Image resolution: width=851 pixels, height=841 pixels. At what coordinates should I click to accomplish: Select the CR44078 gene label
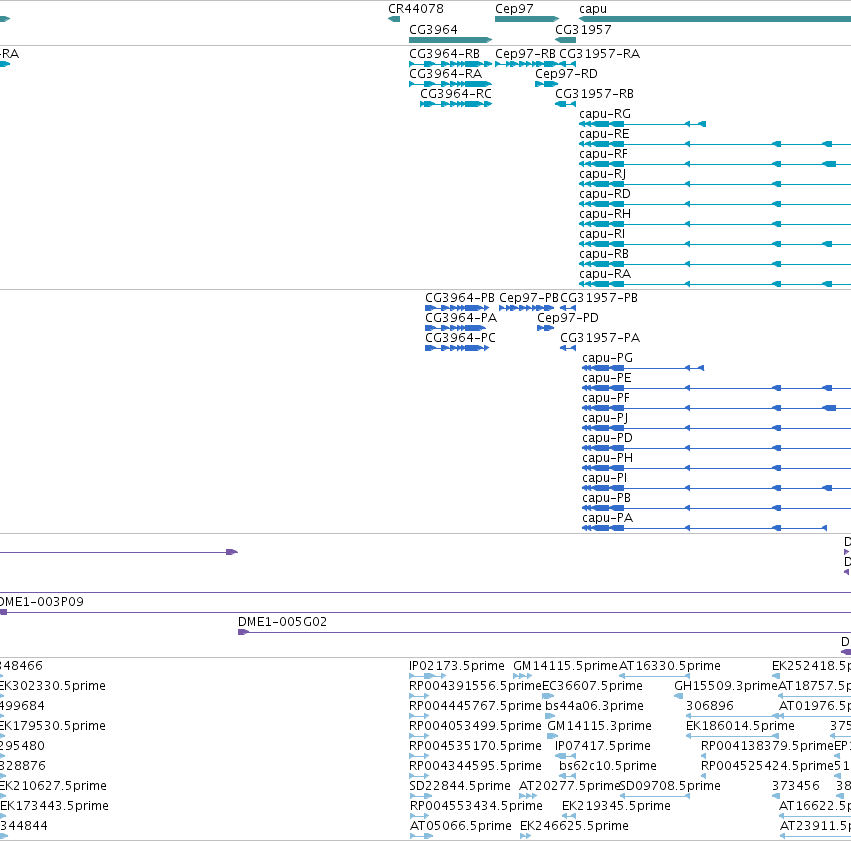pos(416,9)
